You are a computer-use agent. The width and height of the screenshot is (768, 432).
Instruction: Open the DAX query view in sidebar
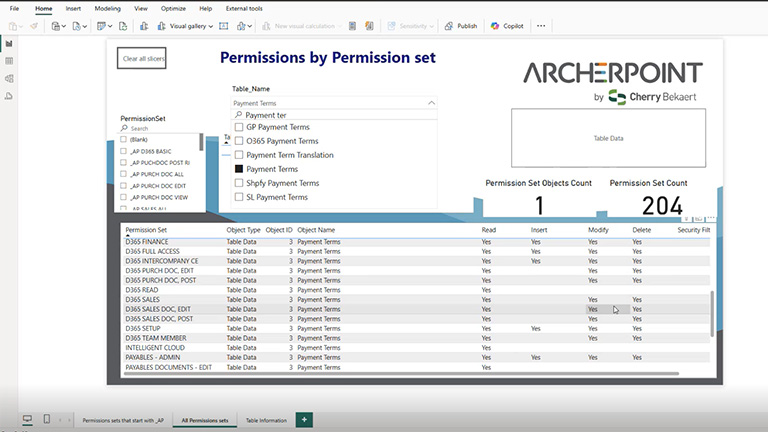9,96
